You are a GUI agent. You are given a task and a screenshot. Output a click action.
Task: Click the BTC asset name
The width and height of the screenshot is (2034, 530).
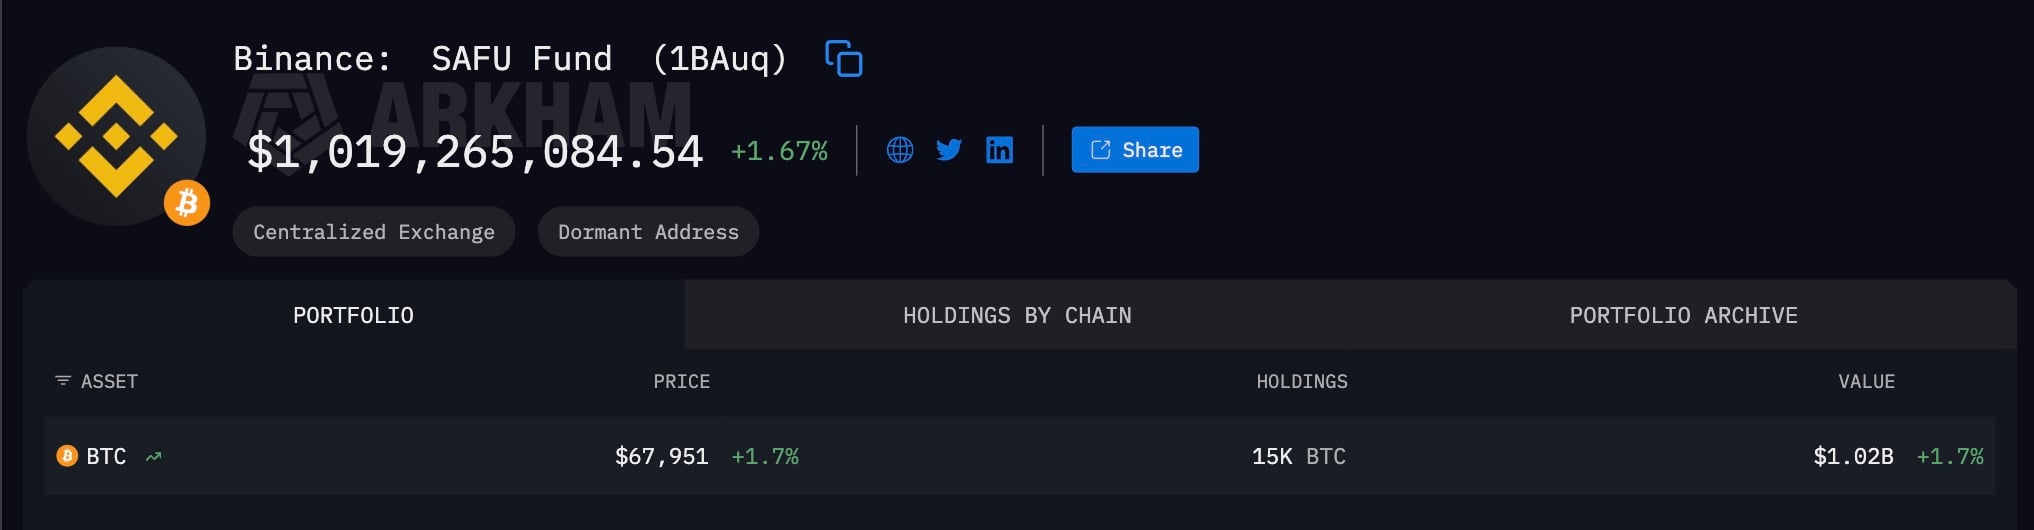tap(106, 457)
